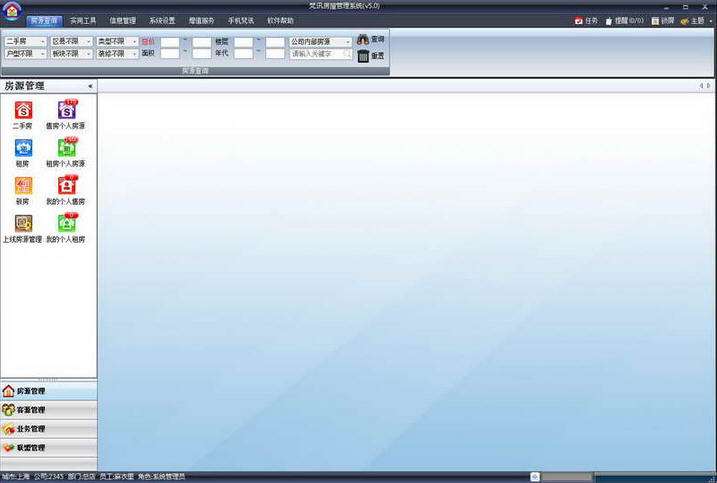
Task: Open 租房个人房源 green icon
Action: pyautogui.click(x=67, y=148)
